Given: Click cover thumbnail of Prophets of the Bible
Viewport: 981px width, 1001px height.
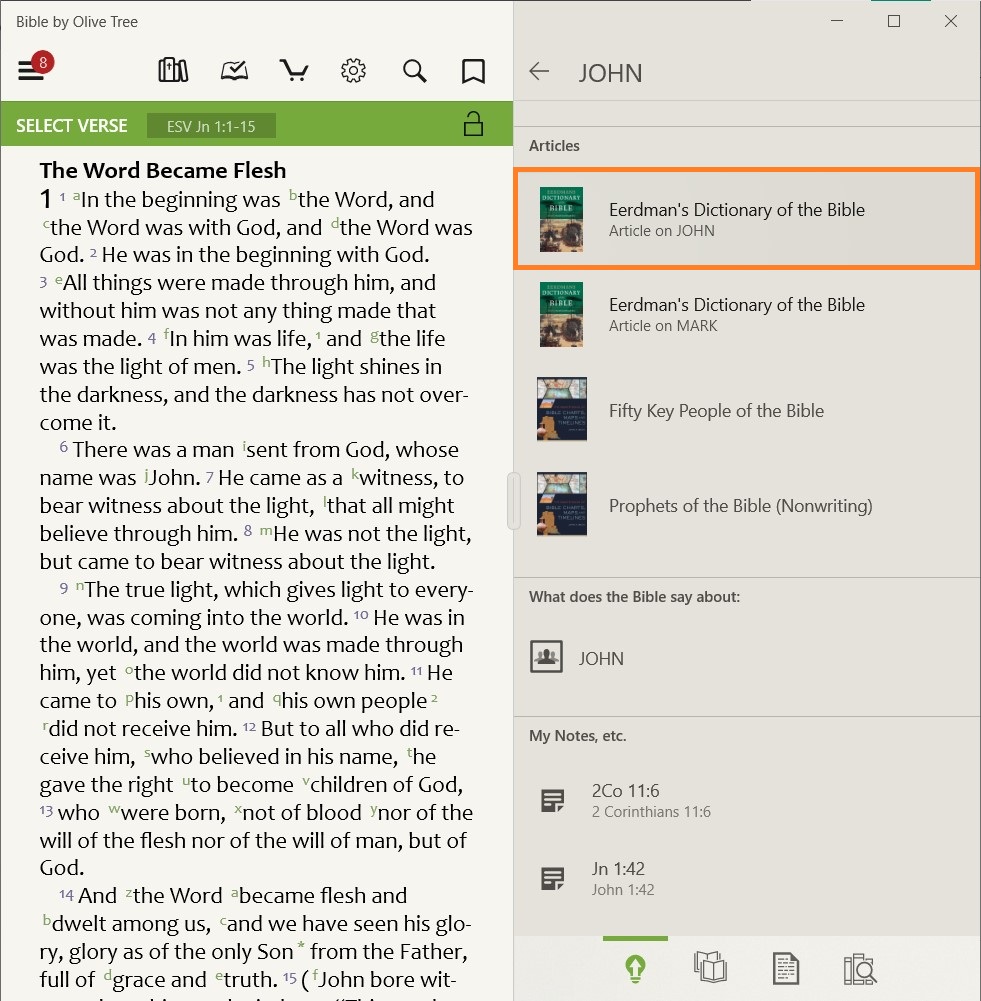Looking at the screenshot, I should [562, 504].
